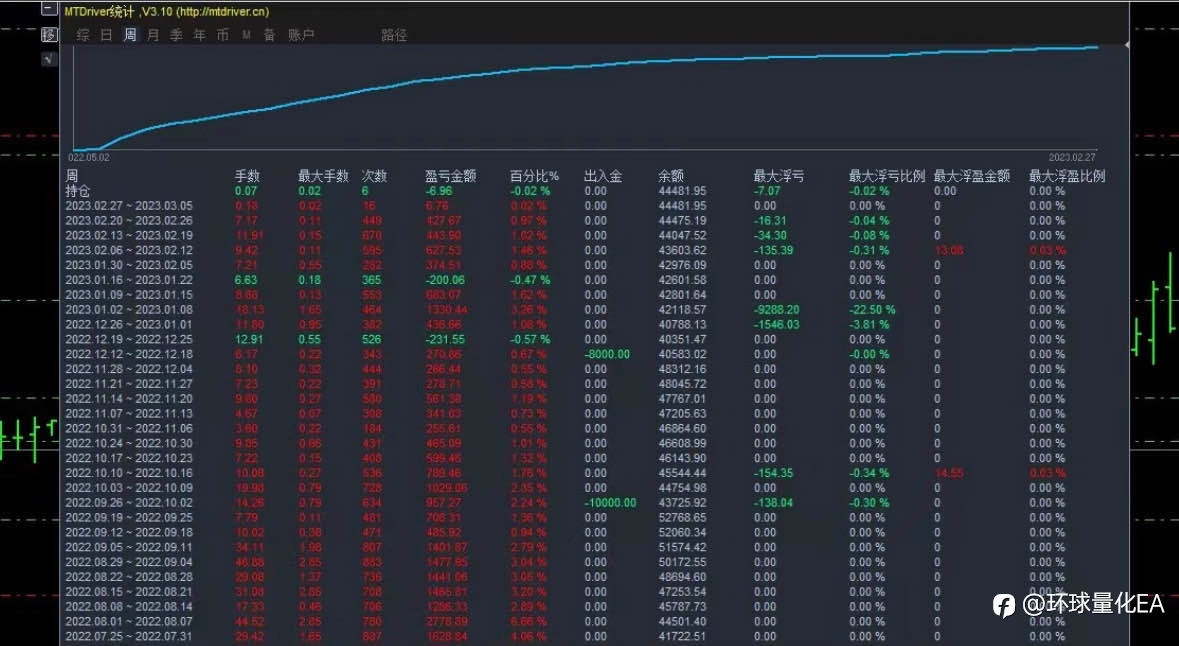Click the -22.50 % floating loss ratio
The image size is (1179, 646).
(x=872, y=310)
